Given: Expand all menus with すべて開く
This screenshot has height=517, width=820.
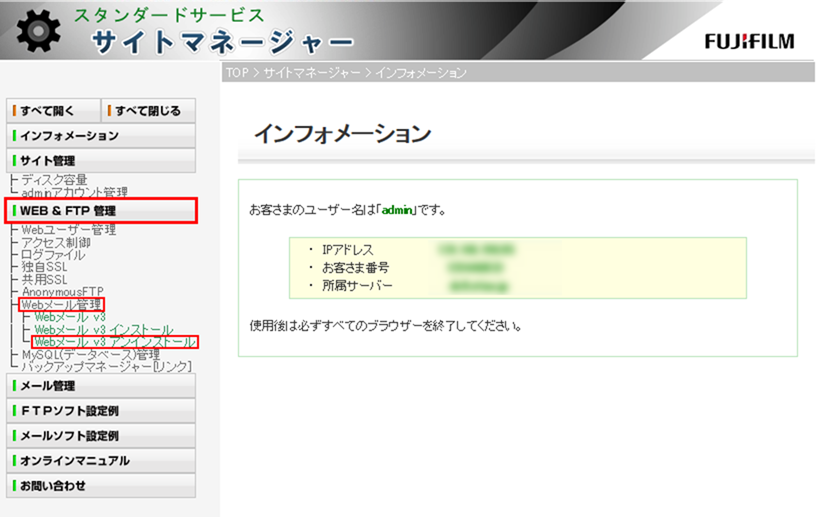Looking at the screenshot, I should 53,111.
